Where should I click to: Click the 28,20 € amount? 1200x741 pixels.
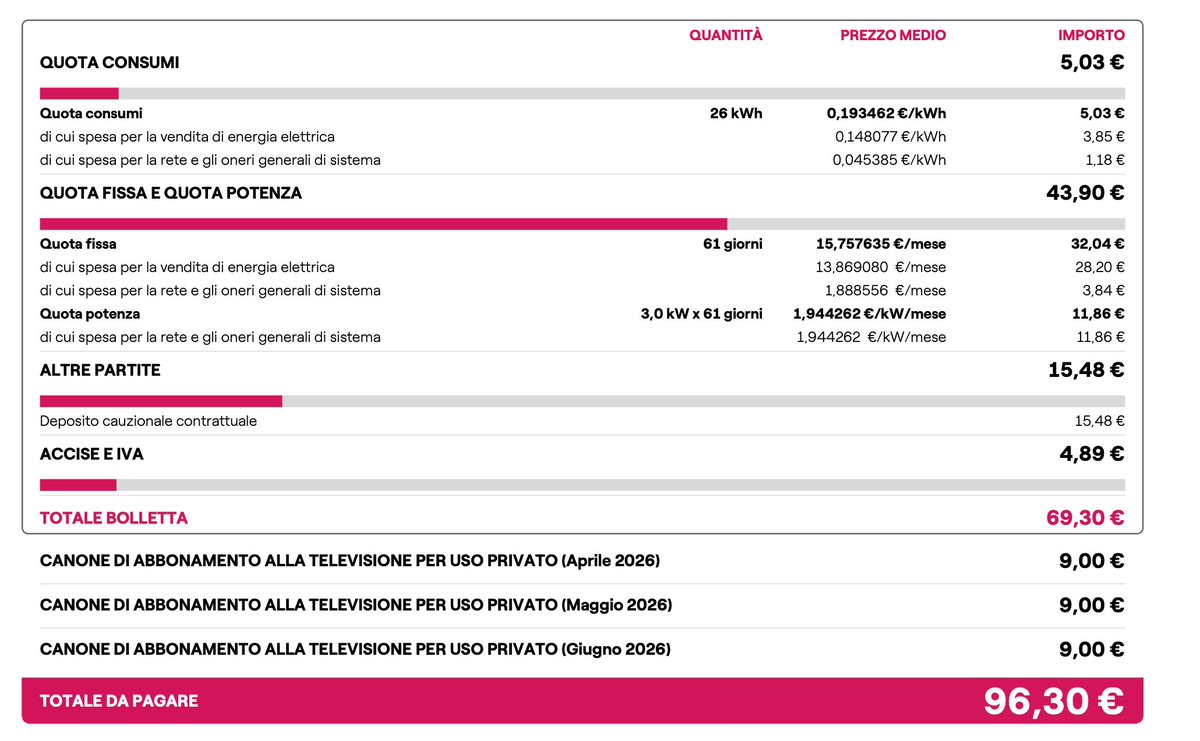pyautogui.click(x=1102, y=267)
